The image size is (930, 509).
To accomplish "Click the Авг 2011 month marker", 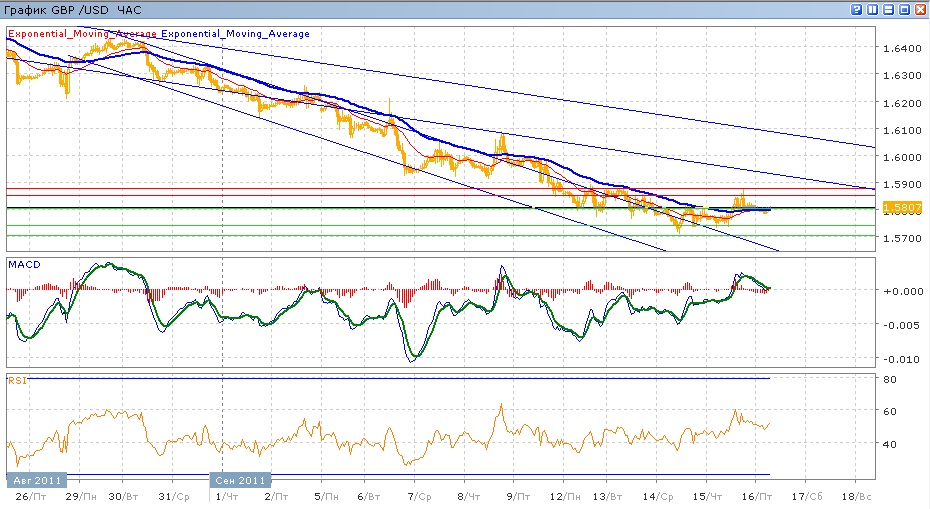I will (36, 479).
